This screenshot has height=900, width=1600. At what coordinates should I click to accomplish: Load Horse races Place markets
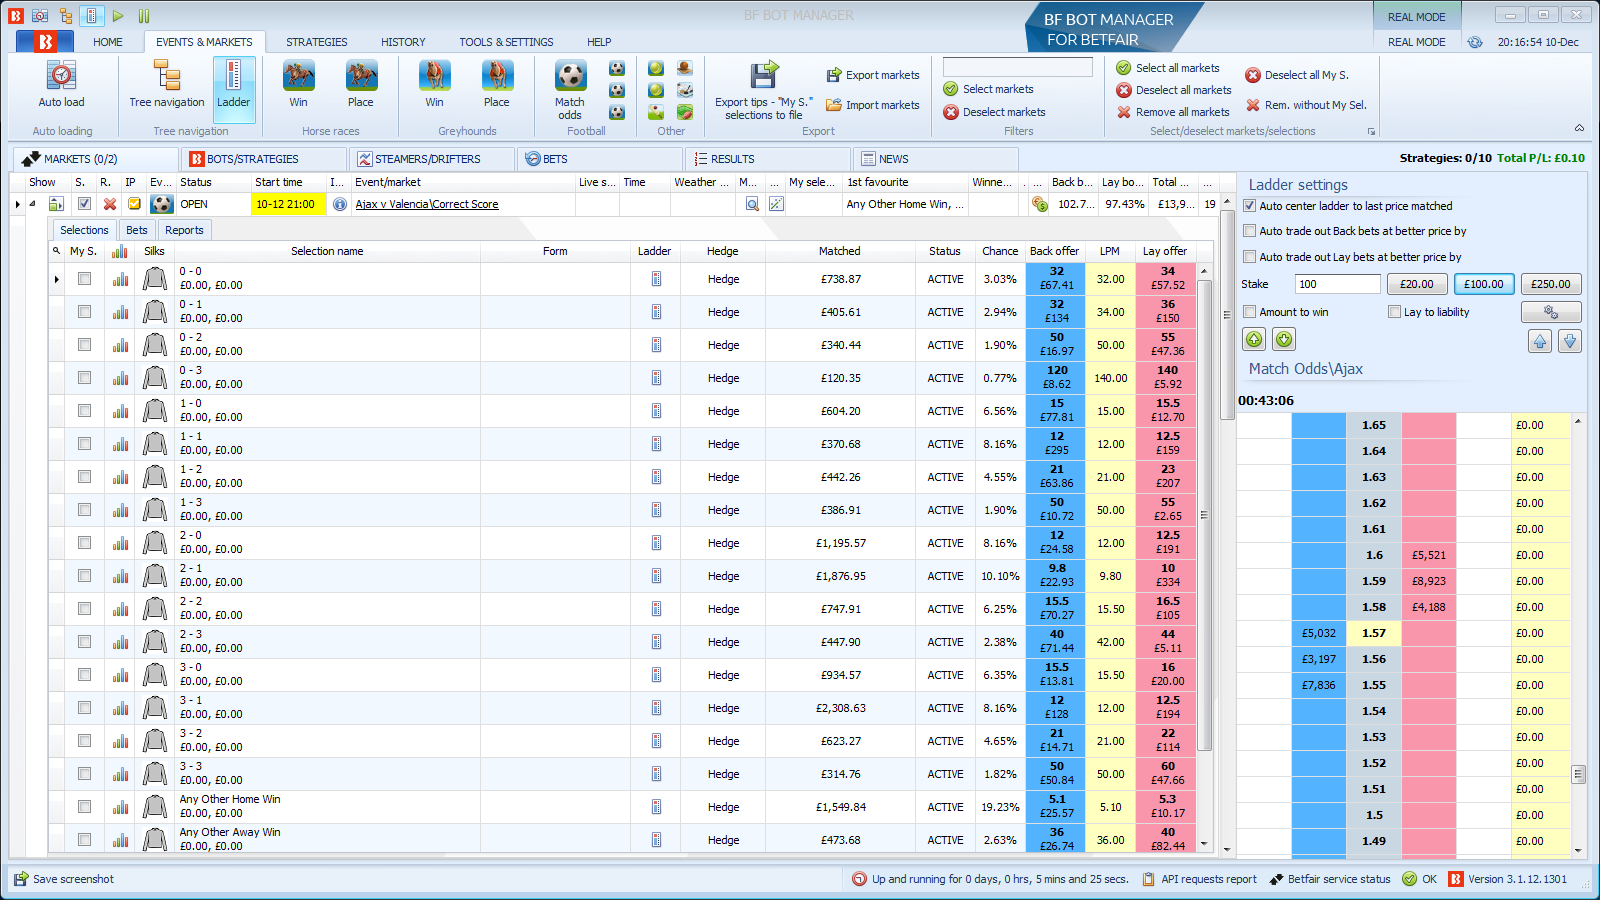pos(361,86)
